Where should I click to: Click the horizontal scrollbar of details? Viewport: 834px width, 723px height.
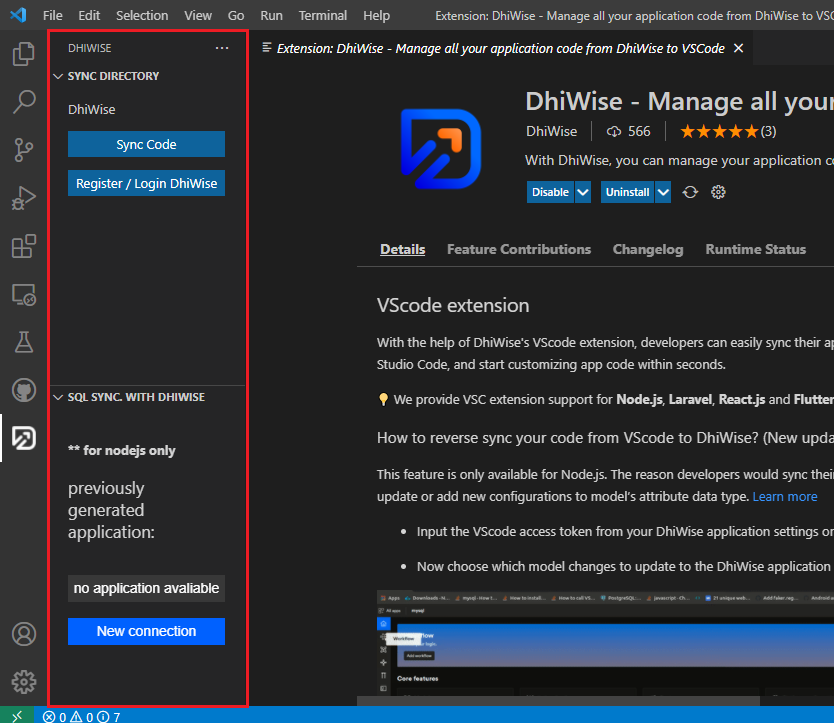click(x=558, y=701)
